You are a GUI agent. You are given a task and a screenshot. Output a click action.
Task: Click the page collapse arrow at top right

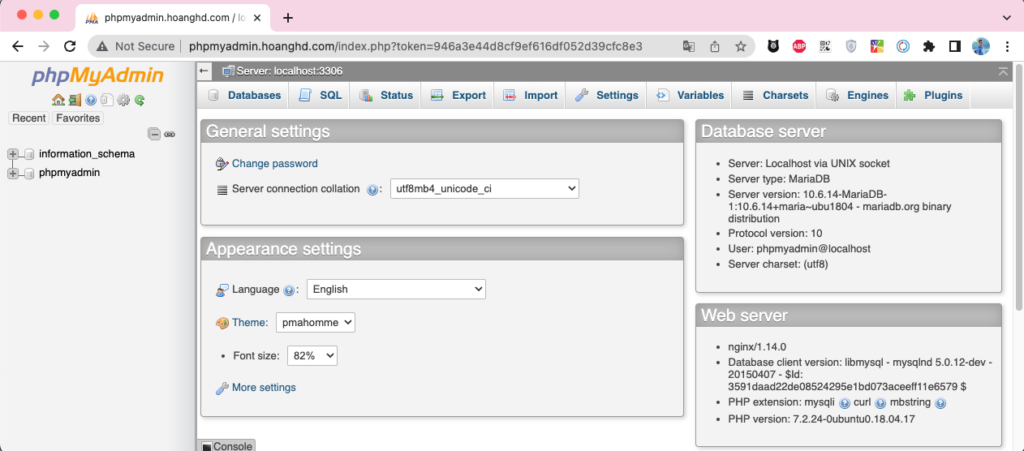click(1003, 70)
